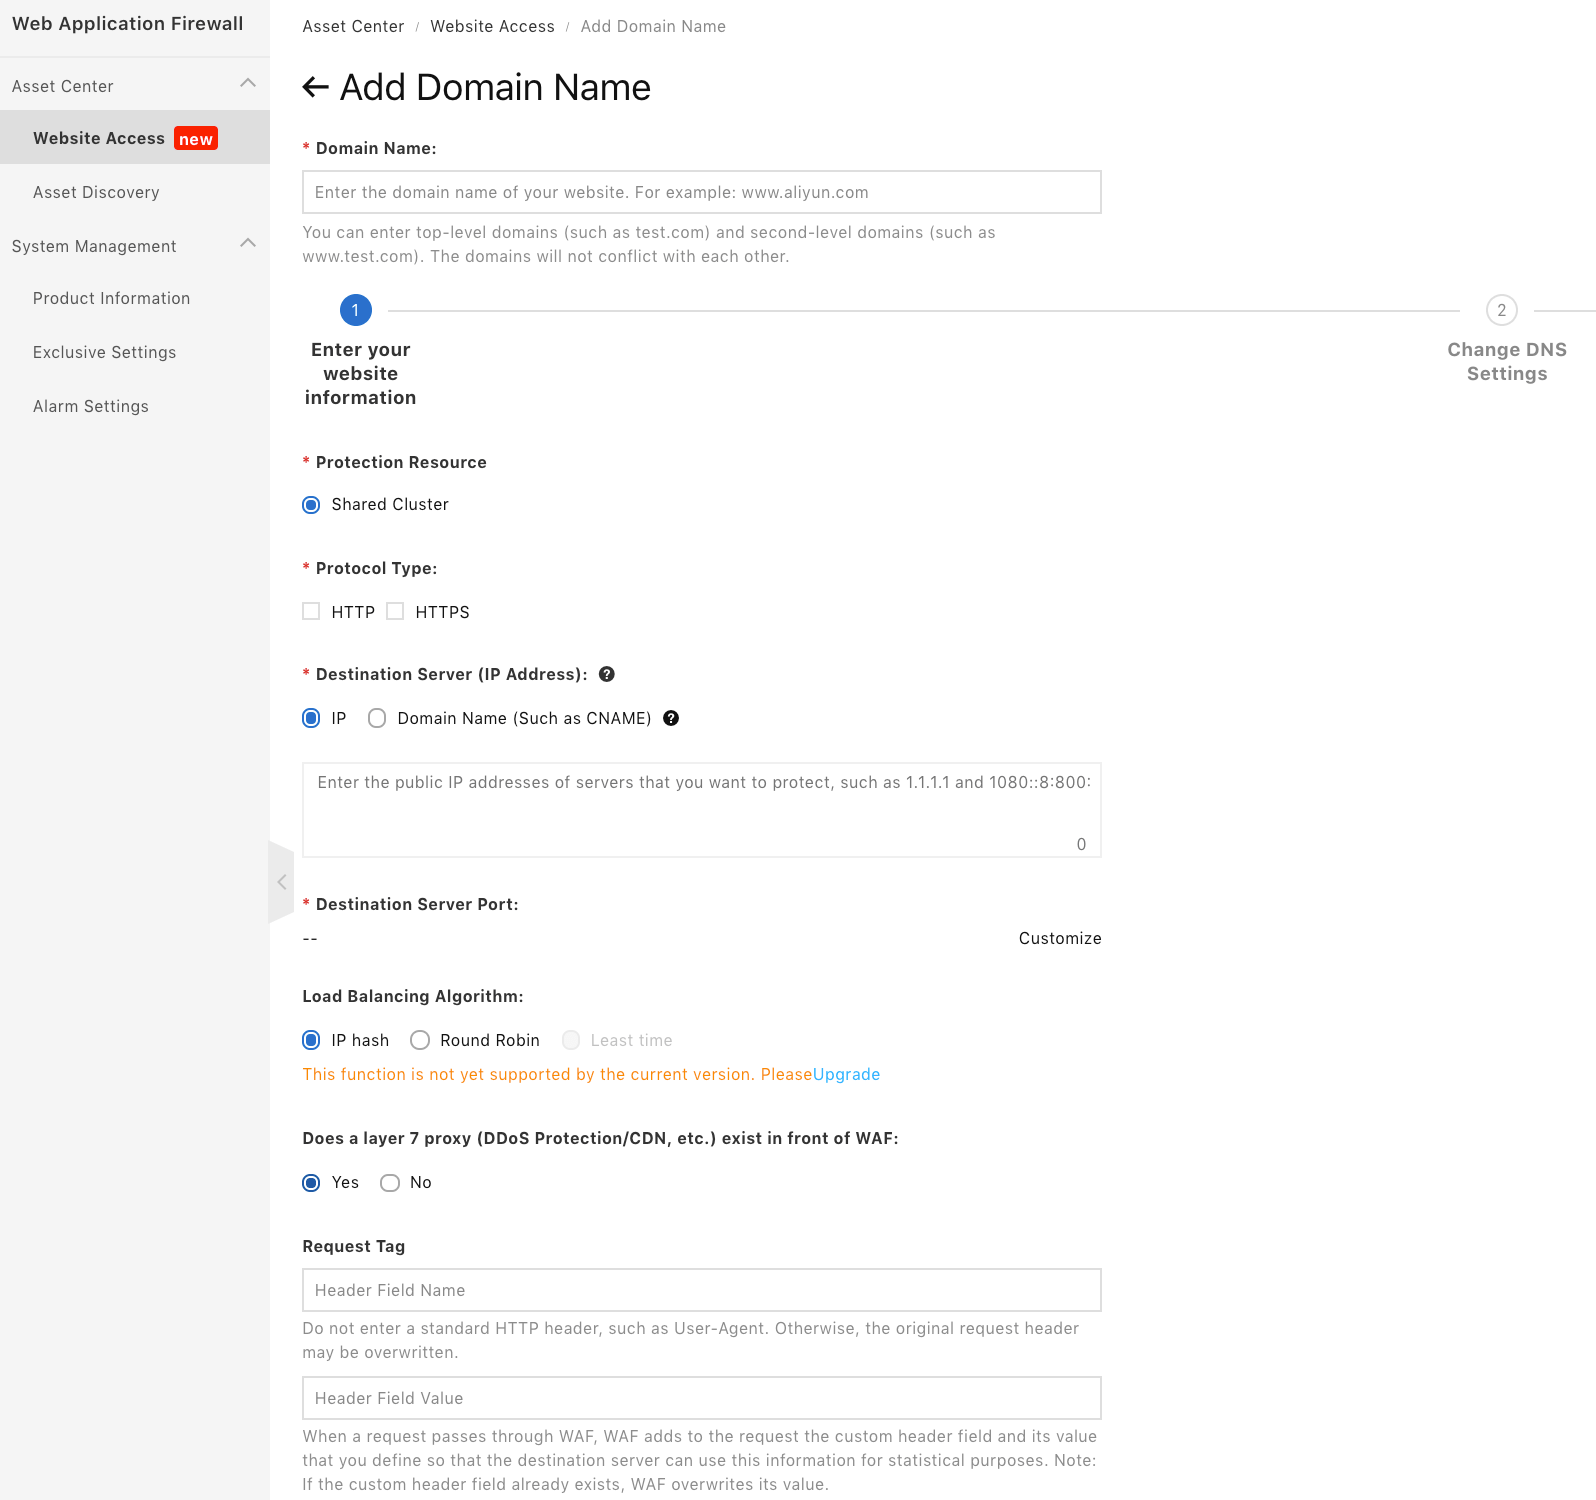Click the Upgrade link
1596x1500 pixels.
846,1075
